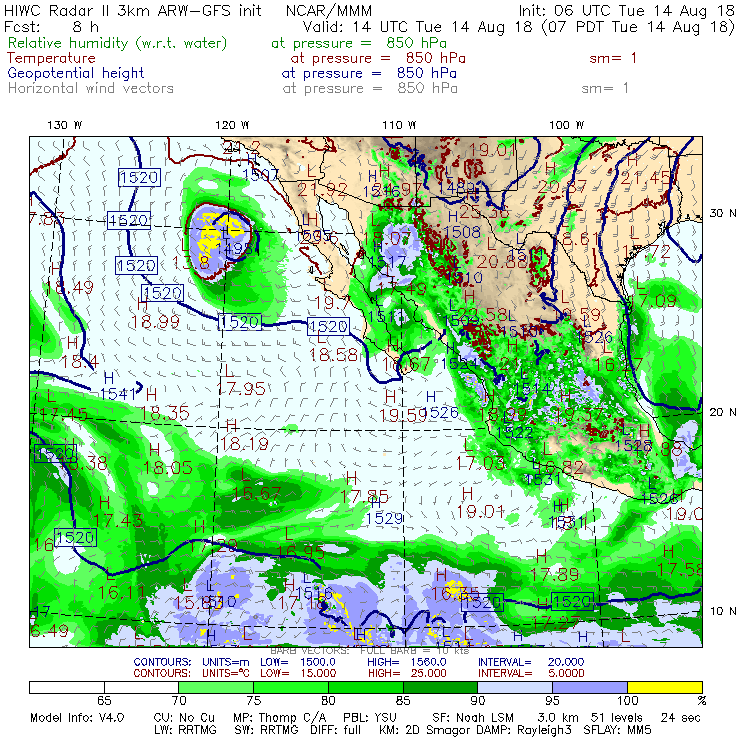Click the '1514' height value over Mexico
This screenshot has width=740, height=740.
point(533,389)
